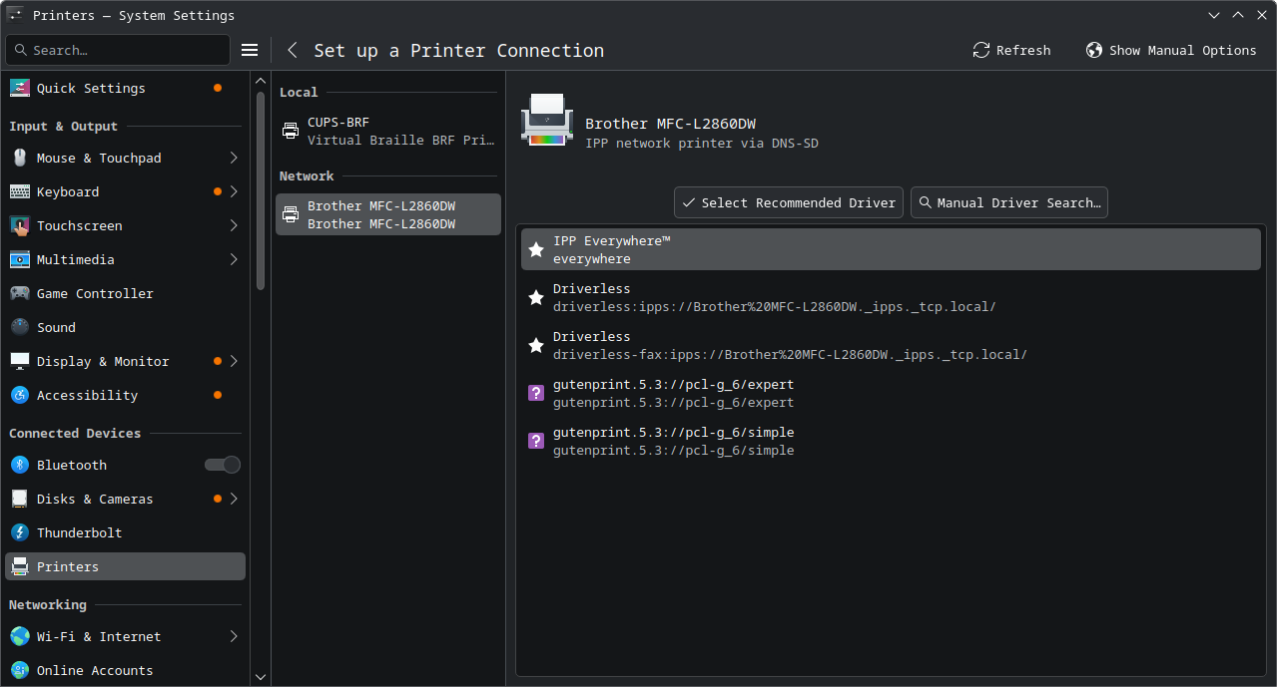Open Accessibility settings
Image resolution: width=1277 pixels, height=687 pixels.
pyautogui.click(x=87, y=396)
